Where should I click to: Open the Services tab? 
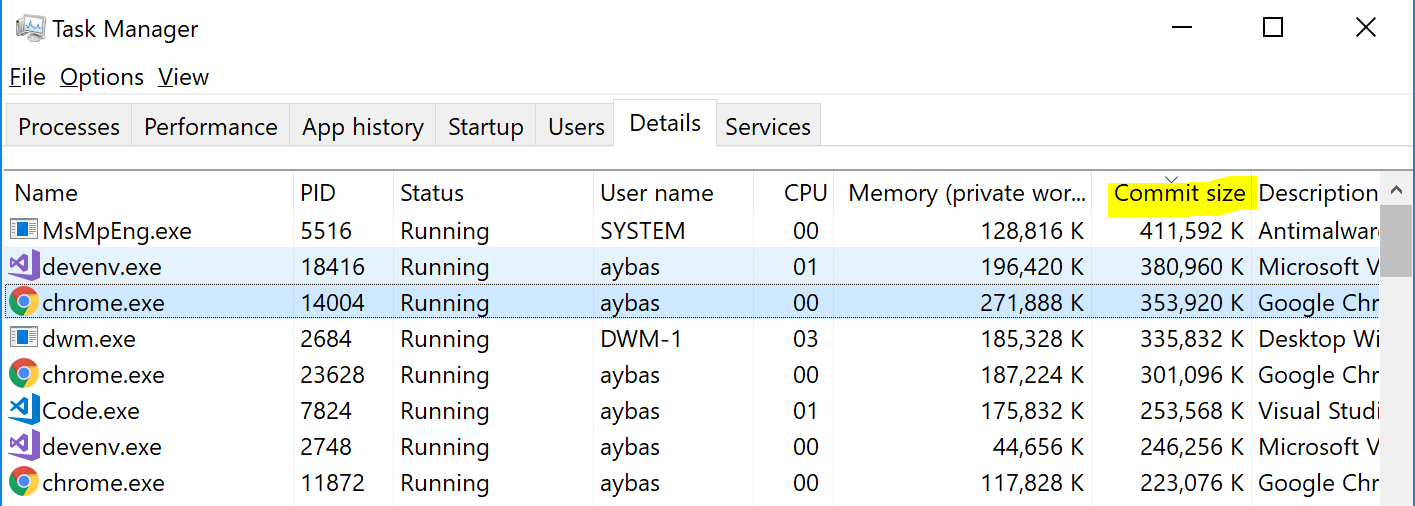coord(767,127)
